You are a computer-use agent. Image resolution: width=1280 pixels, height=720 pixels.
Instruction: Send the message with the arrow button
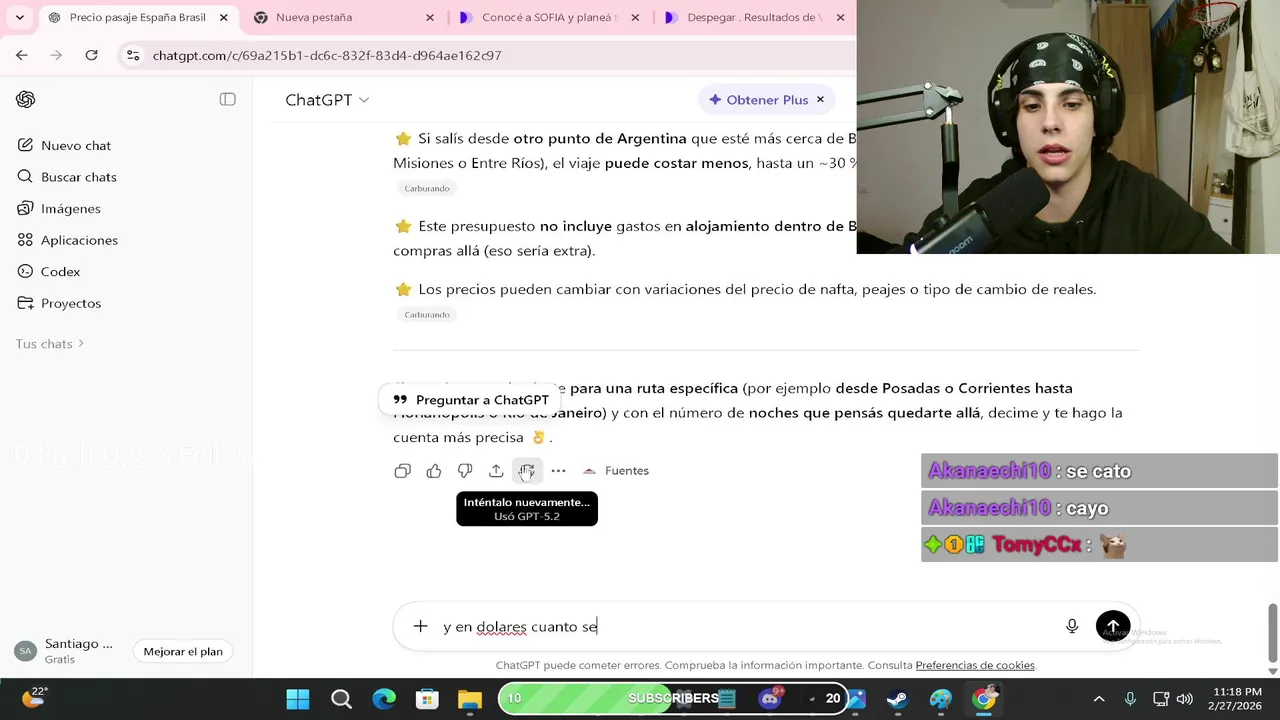[x=1113, y=626]
